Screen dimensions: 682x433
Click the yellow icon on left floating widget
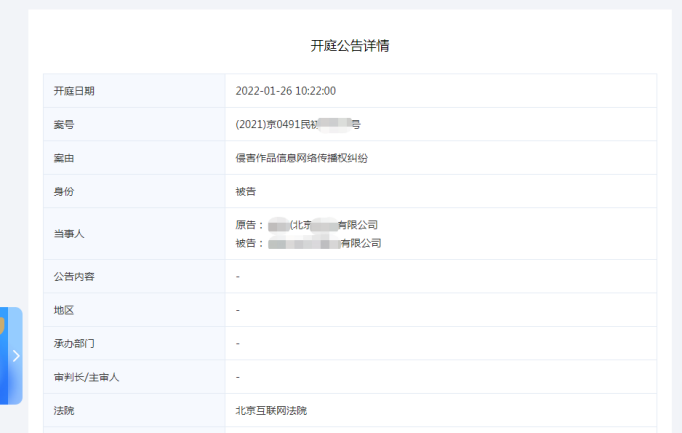(3, 326)
